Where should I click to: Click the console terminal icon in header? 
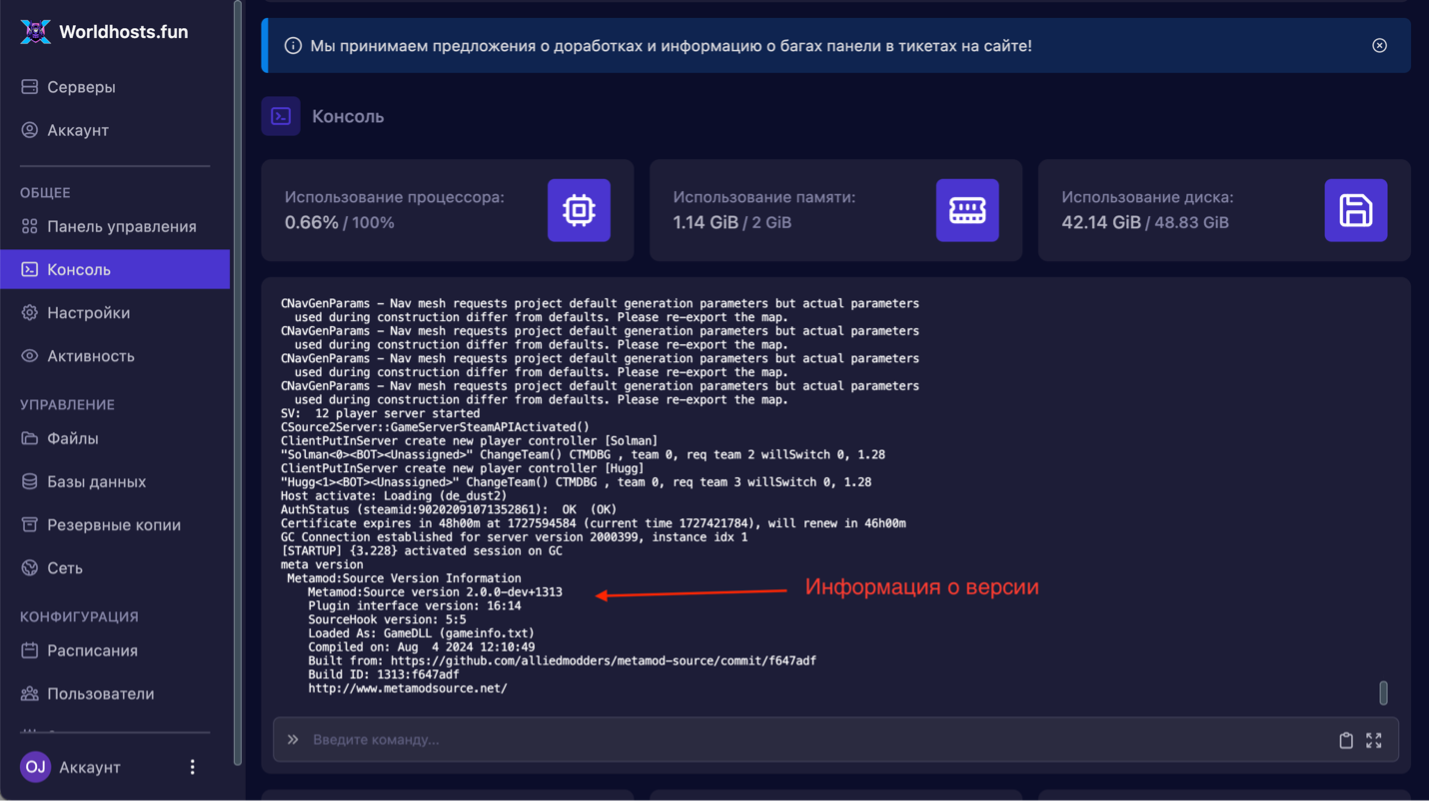click(281, 116)
